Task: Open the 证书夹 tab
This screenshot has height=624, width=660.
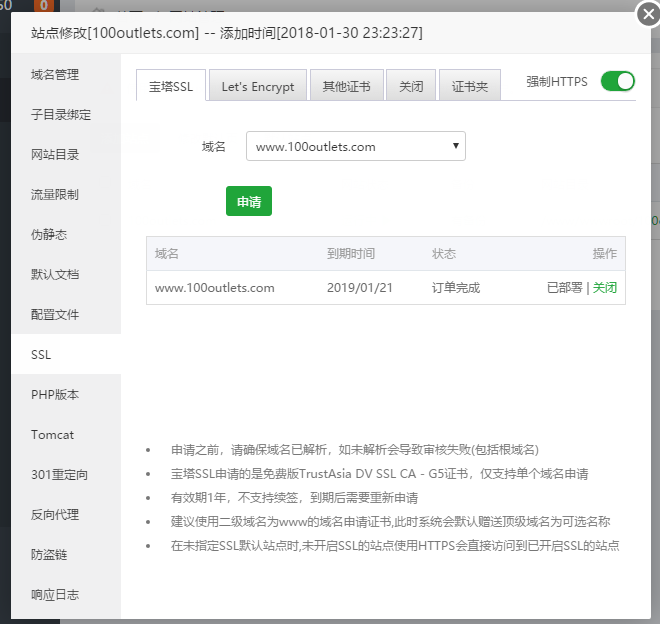Action: tap(470, 87)
